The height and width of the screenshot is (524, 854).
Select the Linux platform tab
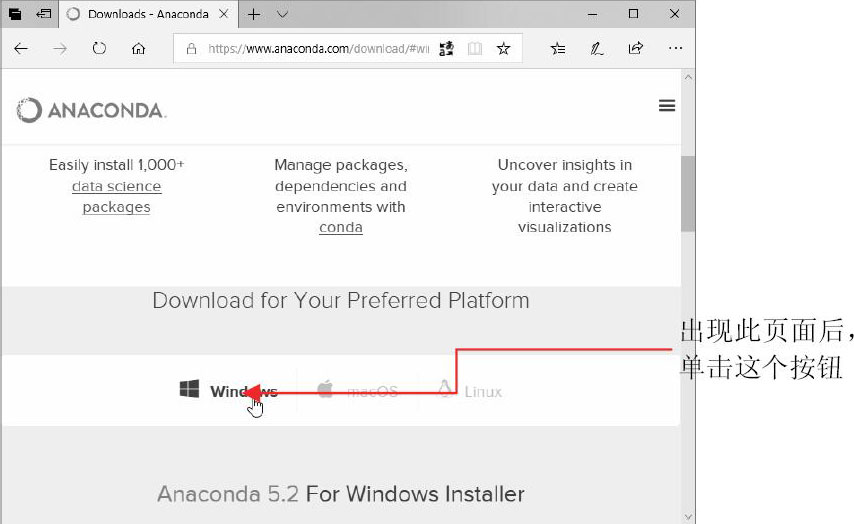[x=469, y=391]
